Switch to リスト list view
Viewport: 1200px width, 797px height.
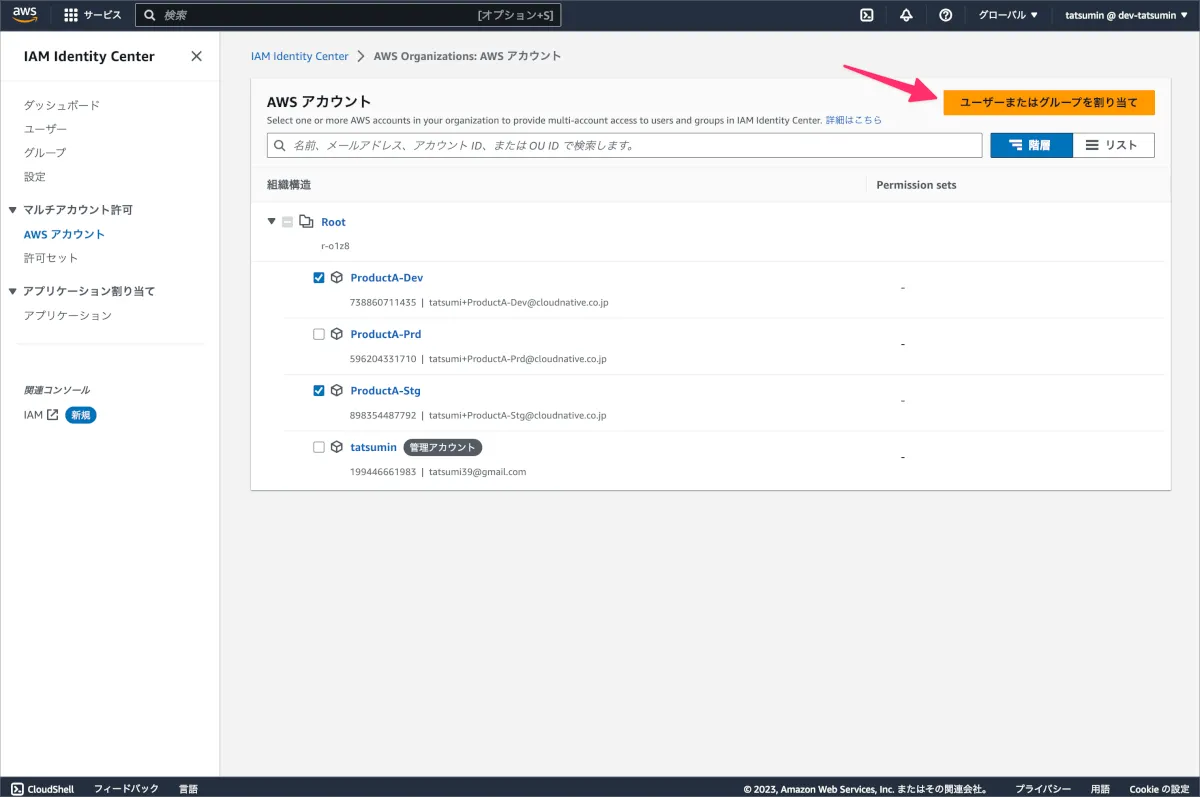click(x=1113, y=145)
